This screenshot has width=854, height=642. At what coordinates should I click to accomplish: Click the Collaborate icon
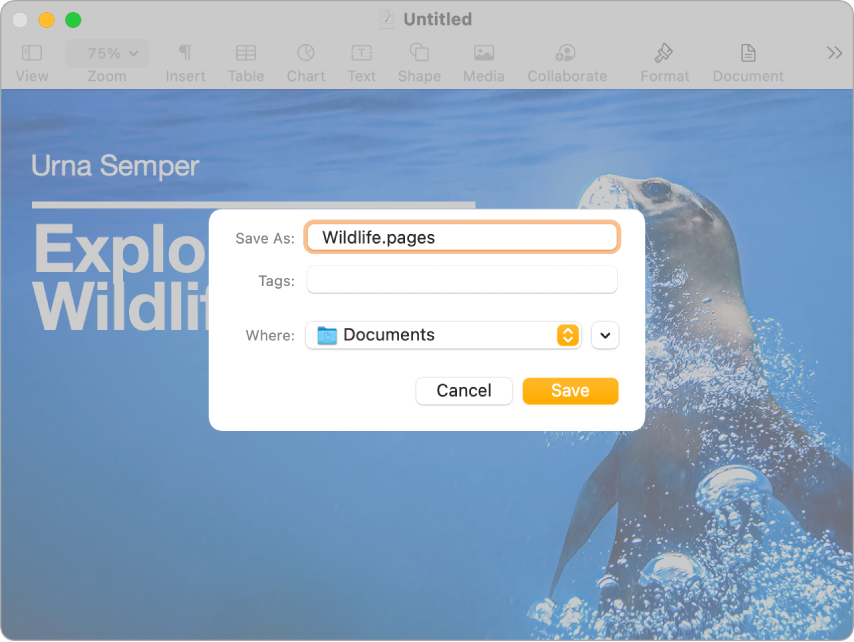tap(566, 53)
